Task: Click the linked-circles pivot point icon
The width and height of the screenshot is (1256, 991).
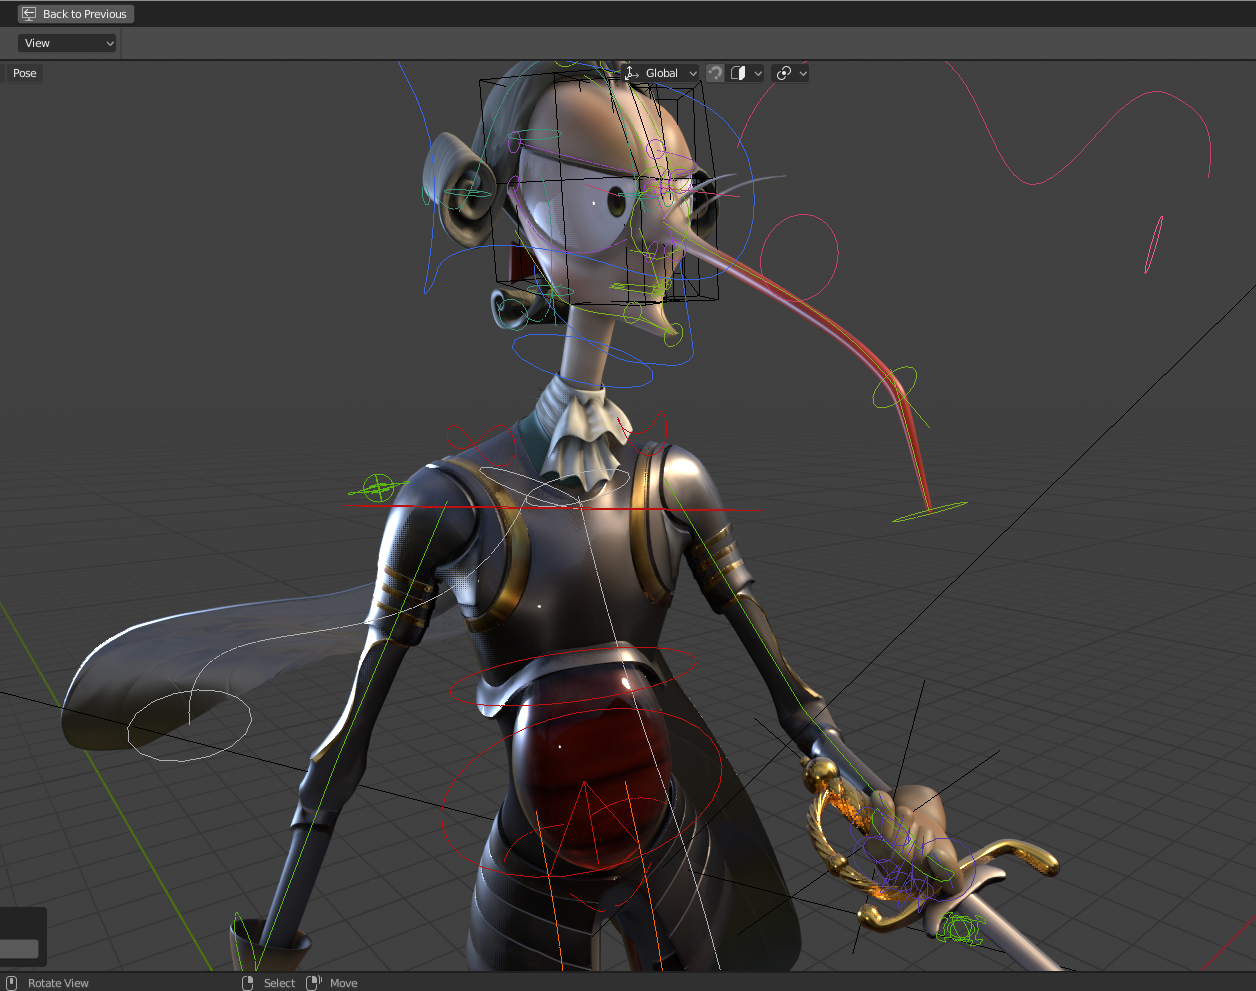Action: pos(784,73)
